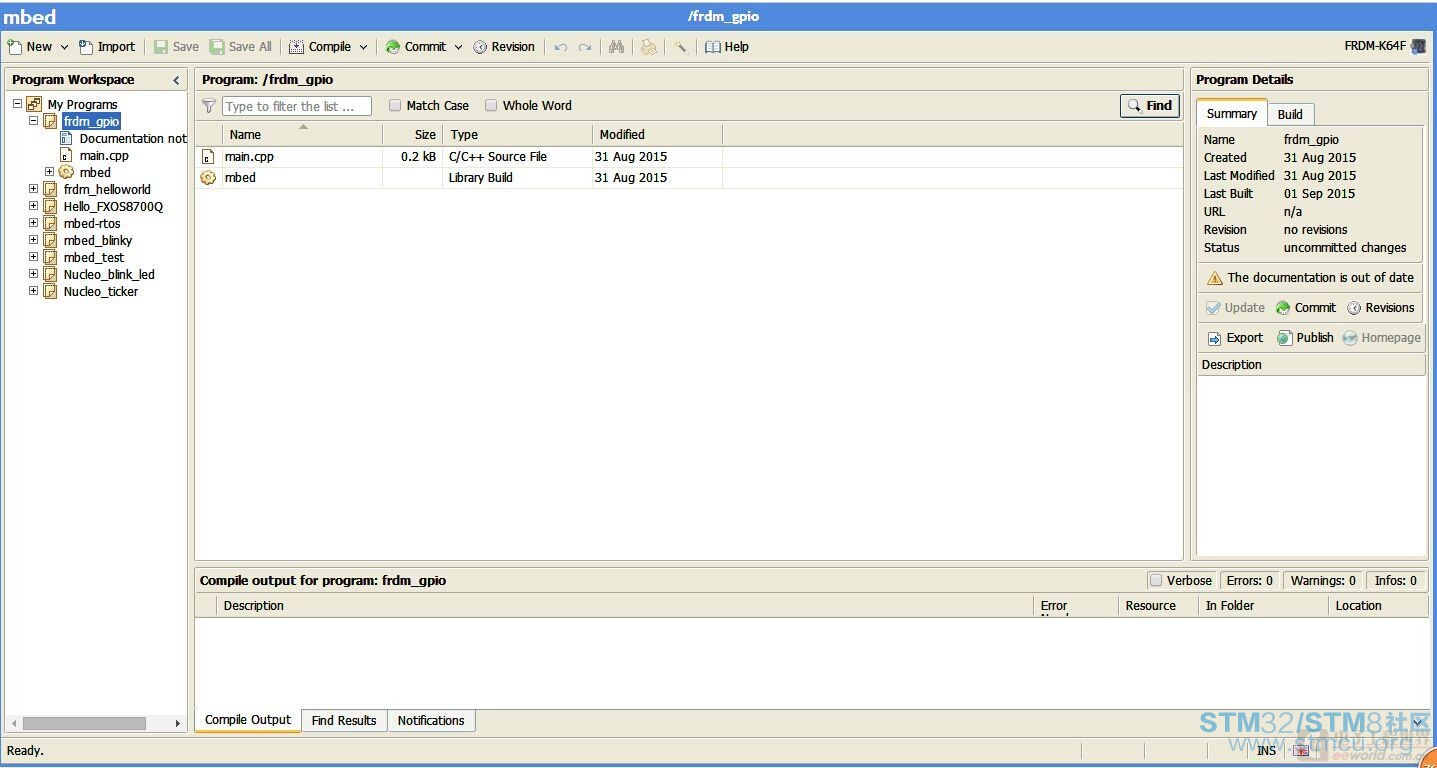Collapse the My Programs tree node
1437x768 pixels.
17,104
